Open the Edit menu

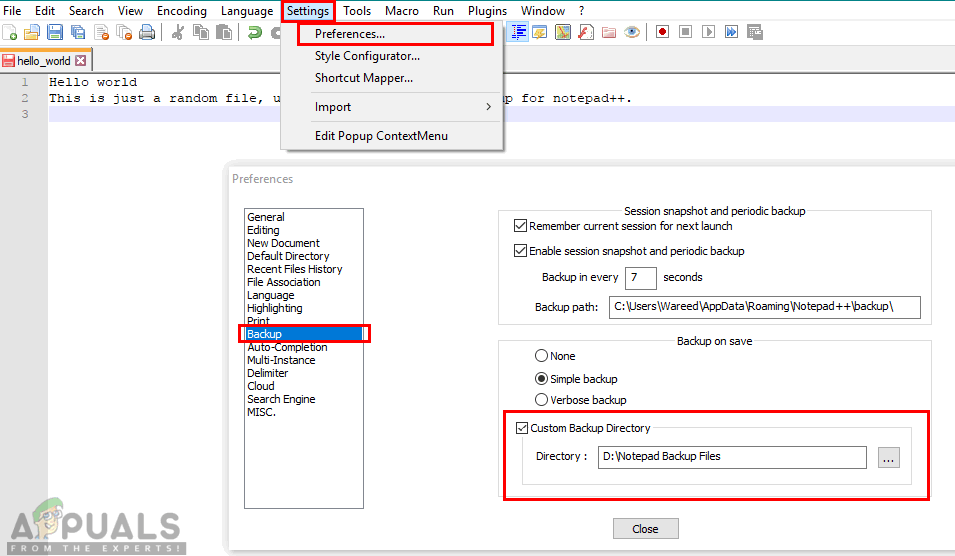[44, 11]
